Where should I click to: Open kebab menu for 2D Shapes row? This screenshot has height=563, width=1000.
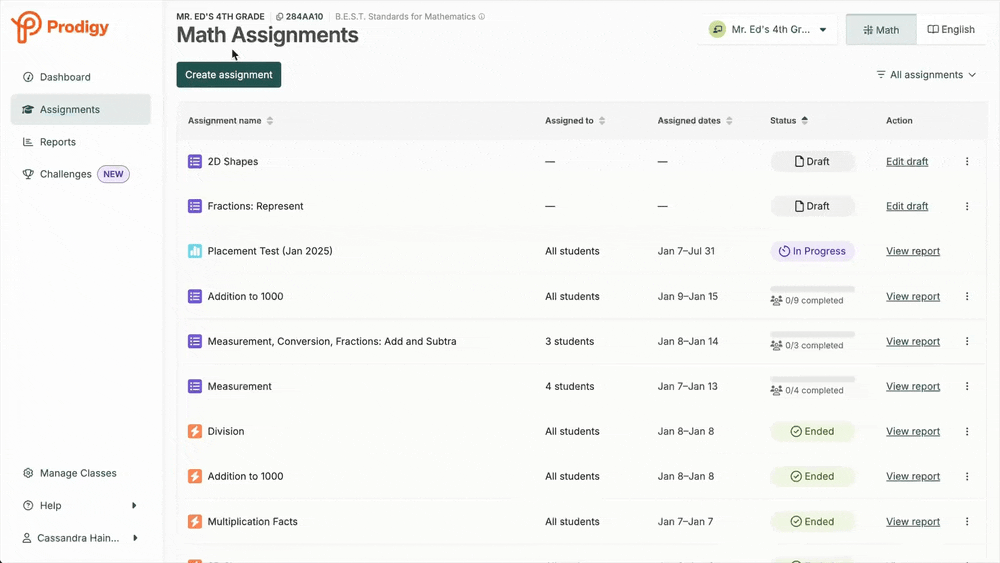[967, 162]
